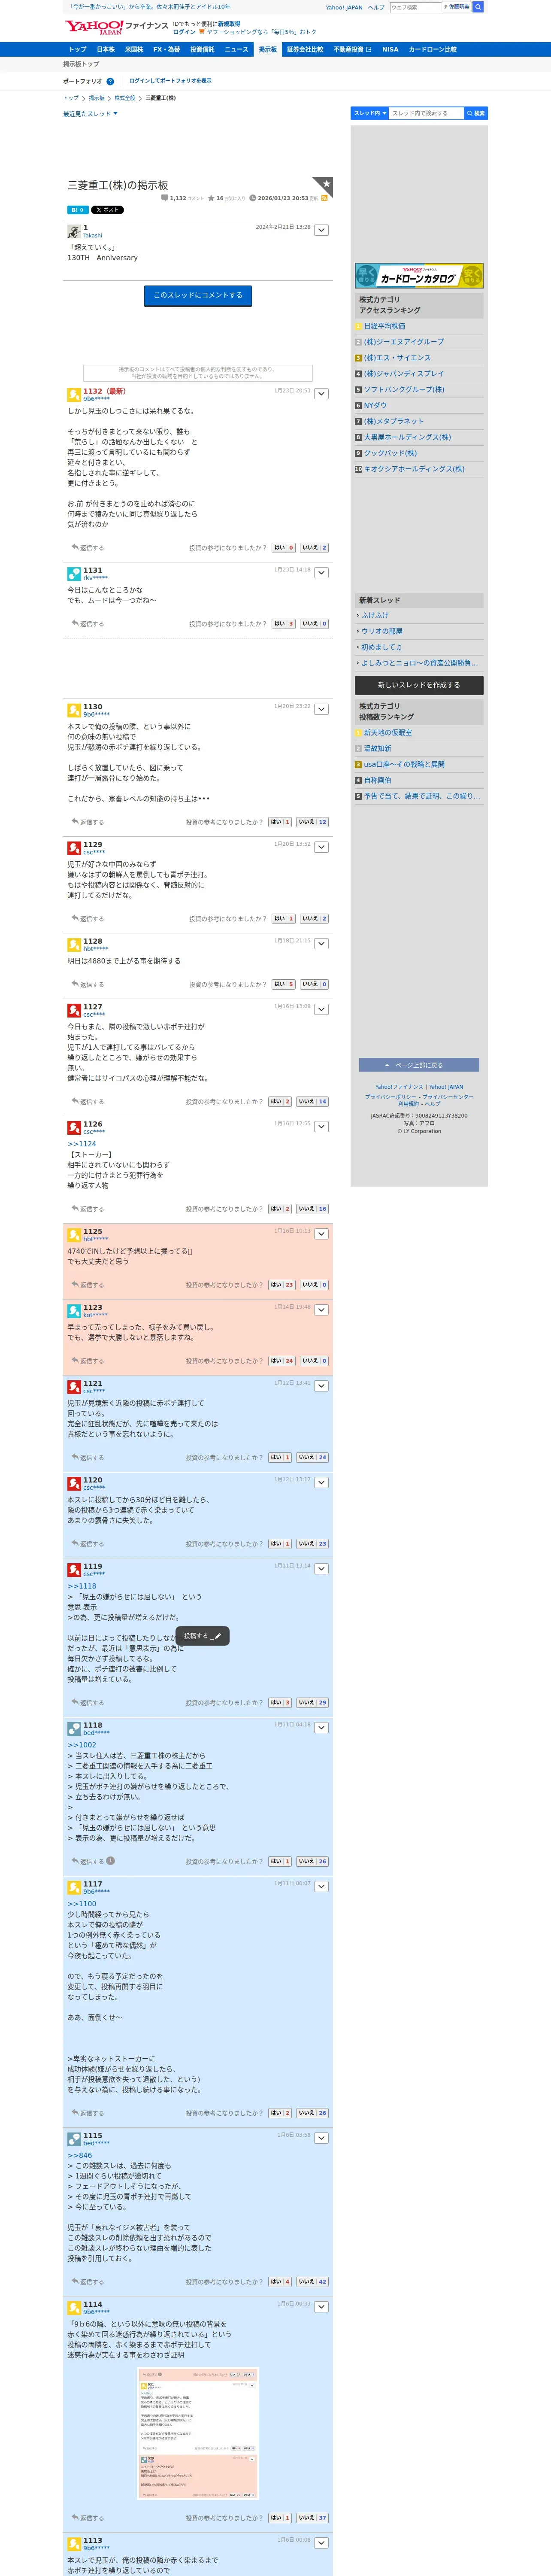551x2576 pixels.
Task: Vote いいえ on post 1115
Action: (312, 2282)
